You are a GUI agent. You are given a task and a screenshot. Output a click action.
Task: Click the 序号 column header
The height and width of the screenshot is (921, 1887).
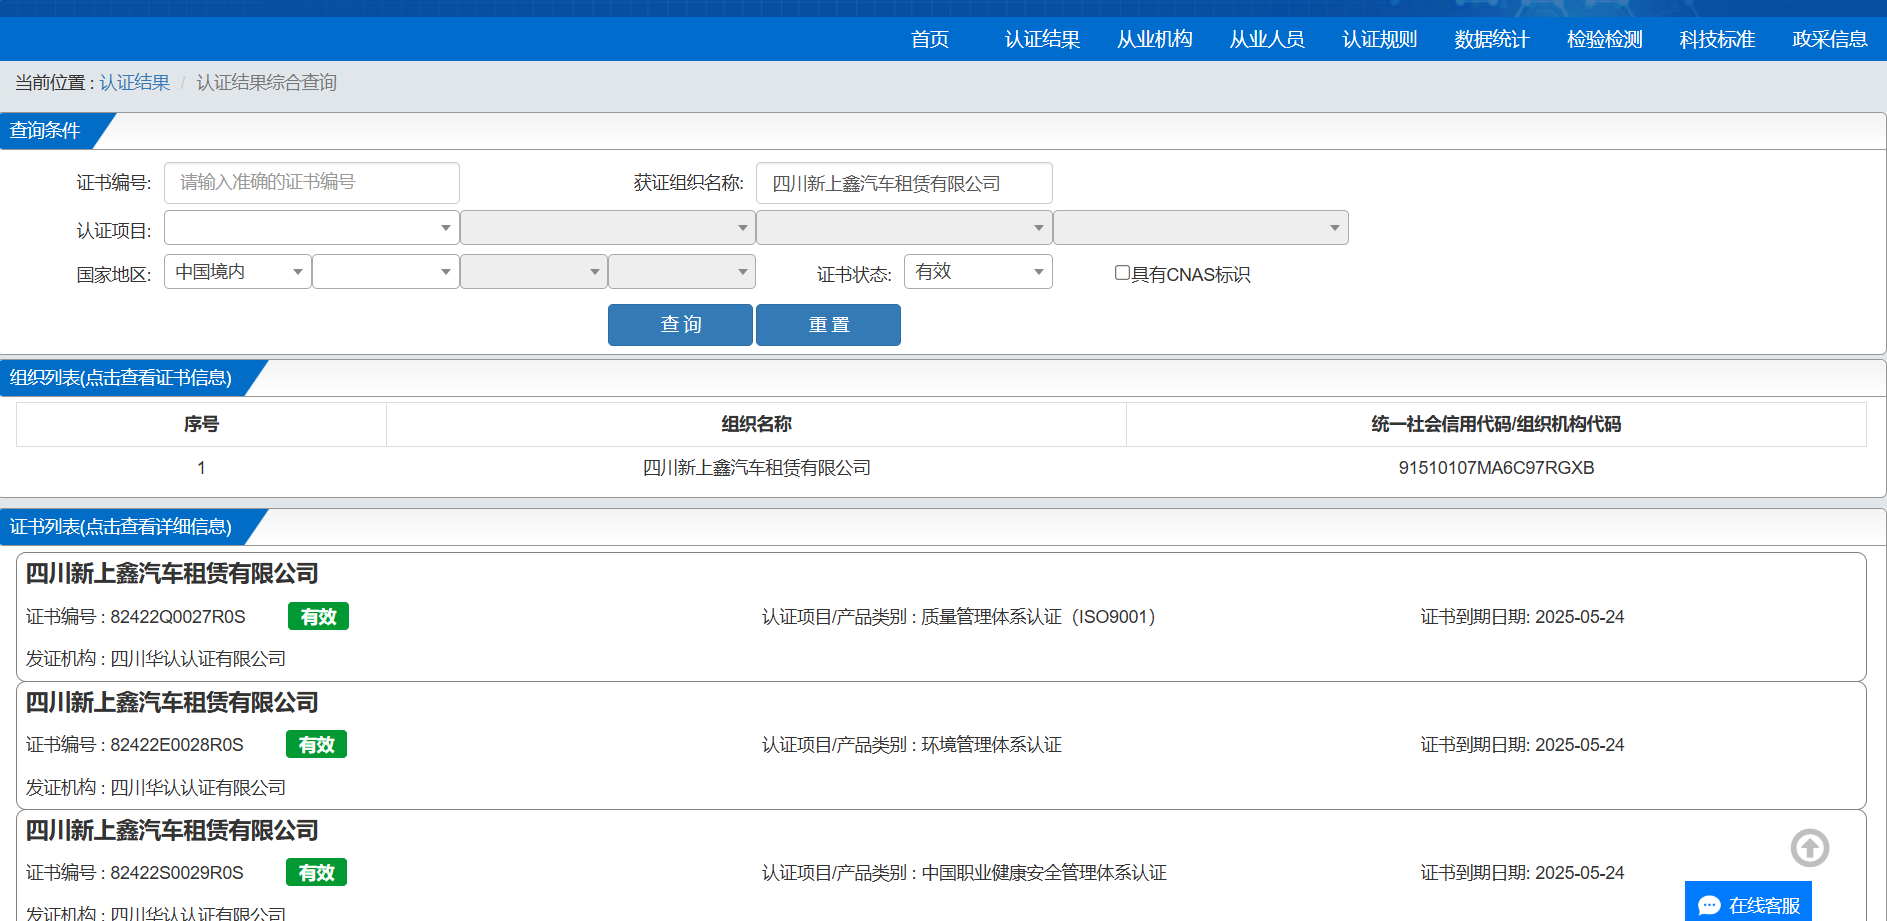point(201,424)
